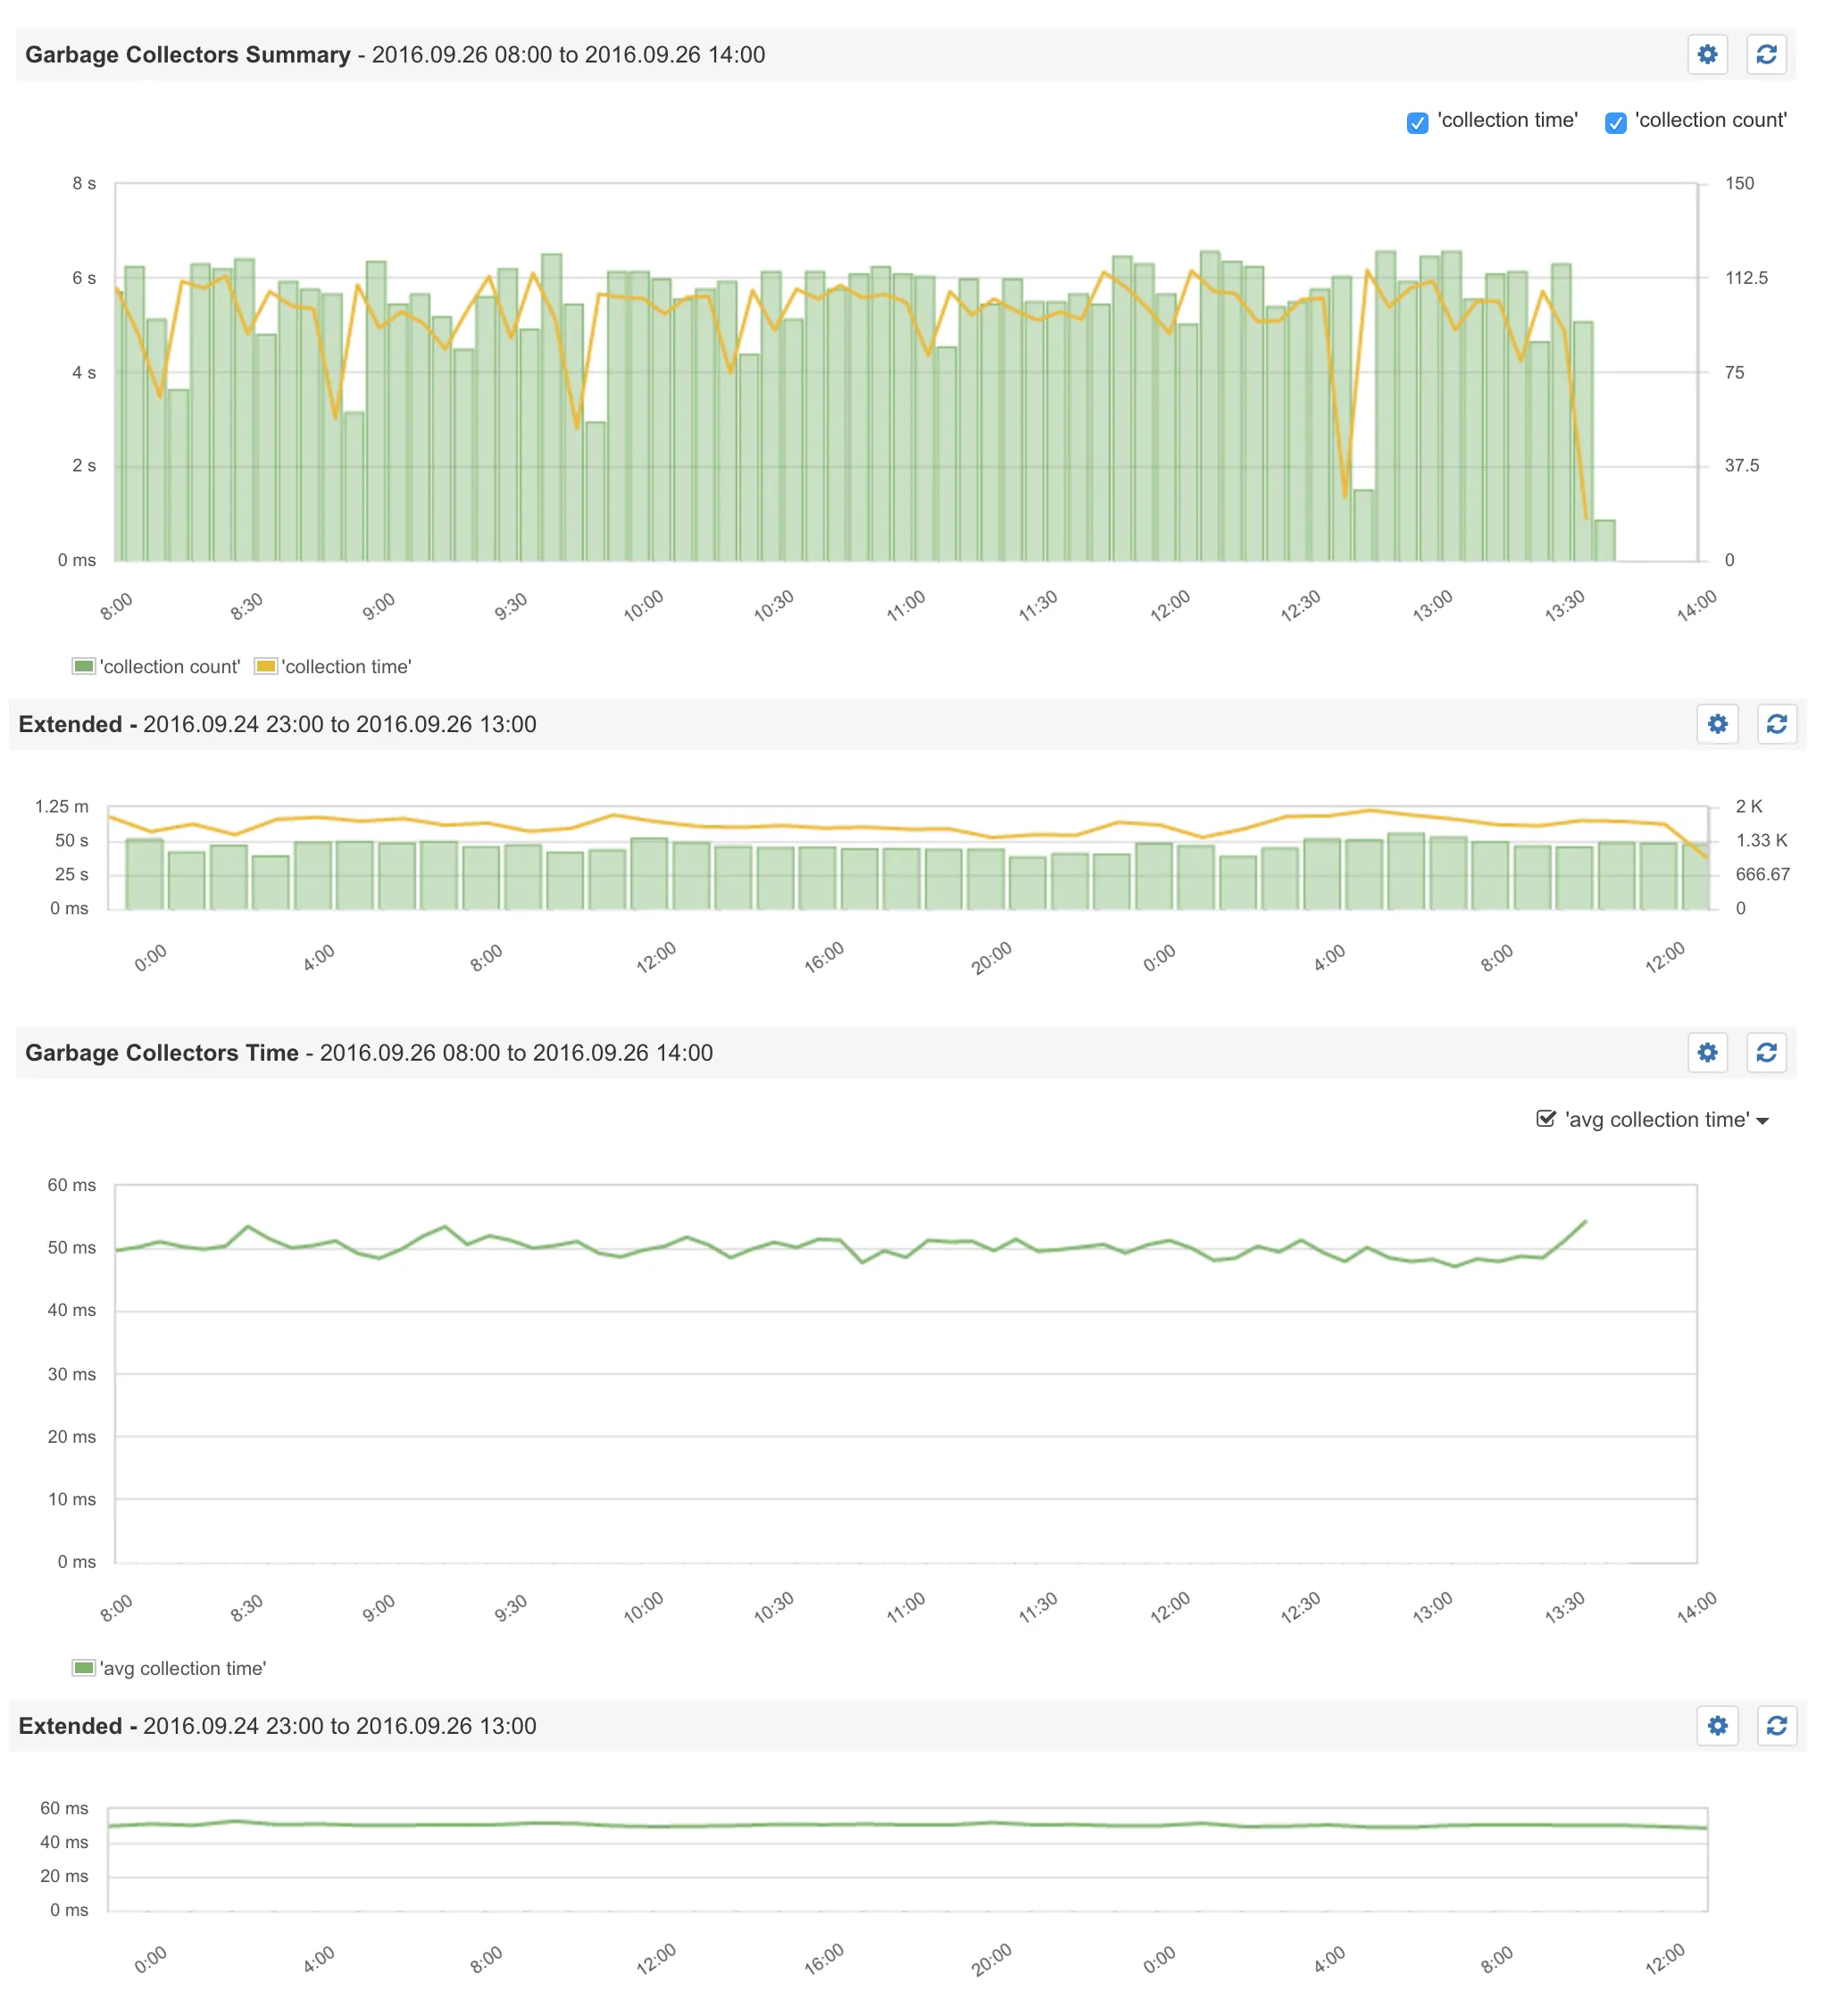
Task: Click 'collection time' legend yellow swatch
Action: coord(266,666)
